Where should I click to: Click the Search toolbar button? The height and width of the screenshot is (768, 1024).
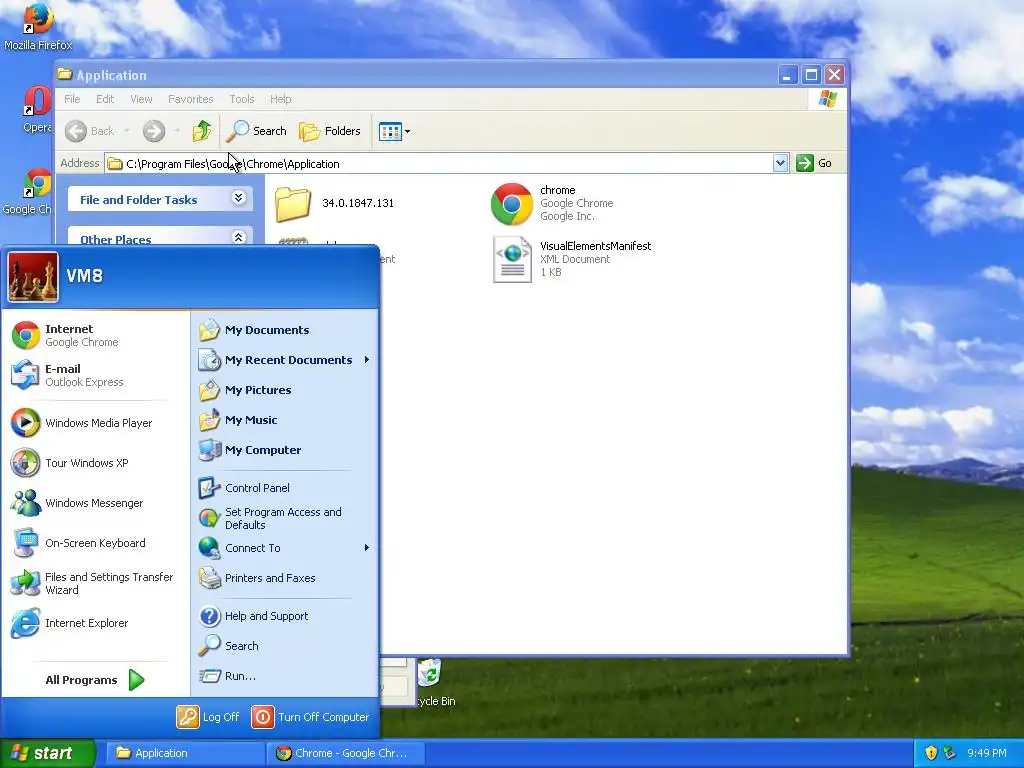[x=257, y=131]
